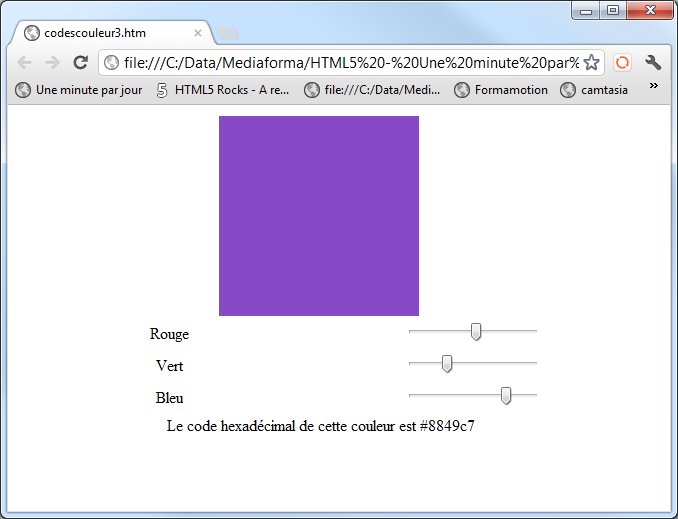Open the 'Une minute par jour' bookmark
This screenshot has height=519, width=678.
[78, 90]
